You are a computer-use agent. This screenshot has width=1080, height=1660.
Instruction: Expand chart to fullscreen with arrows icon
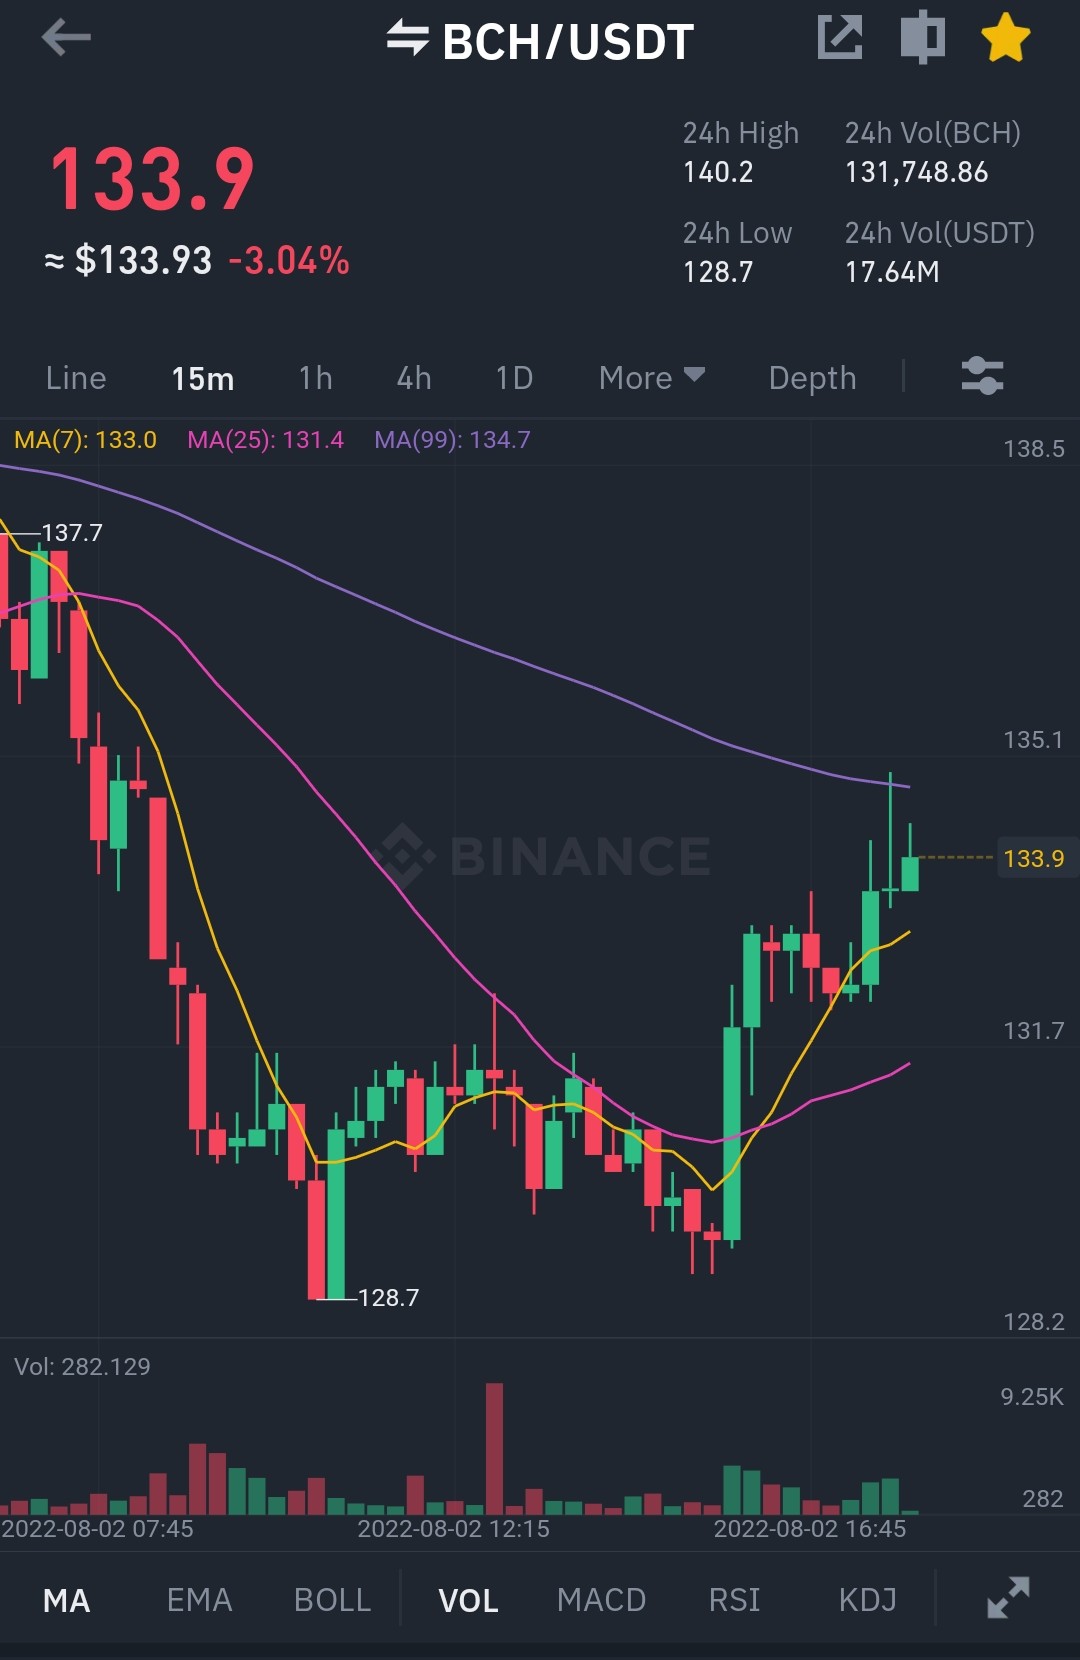[x=1008, y=1597]
